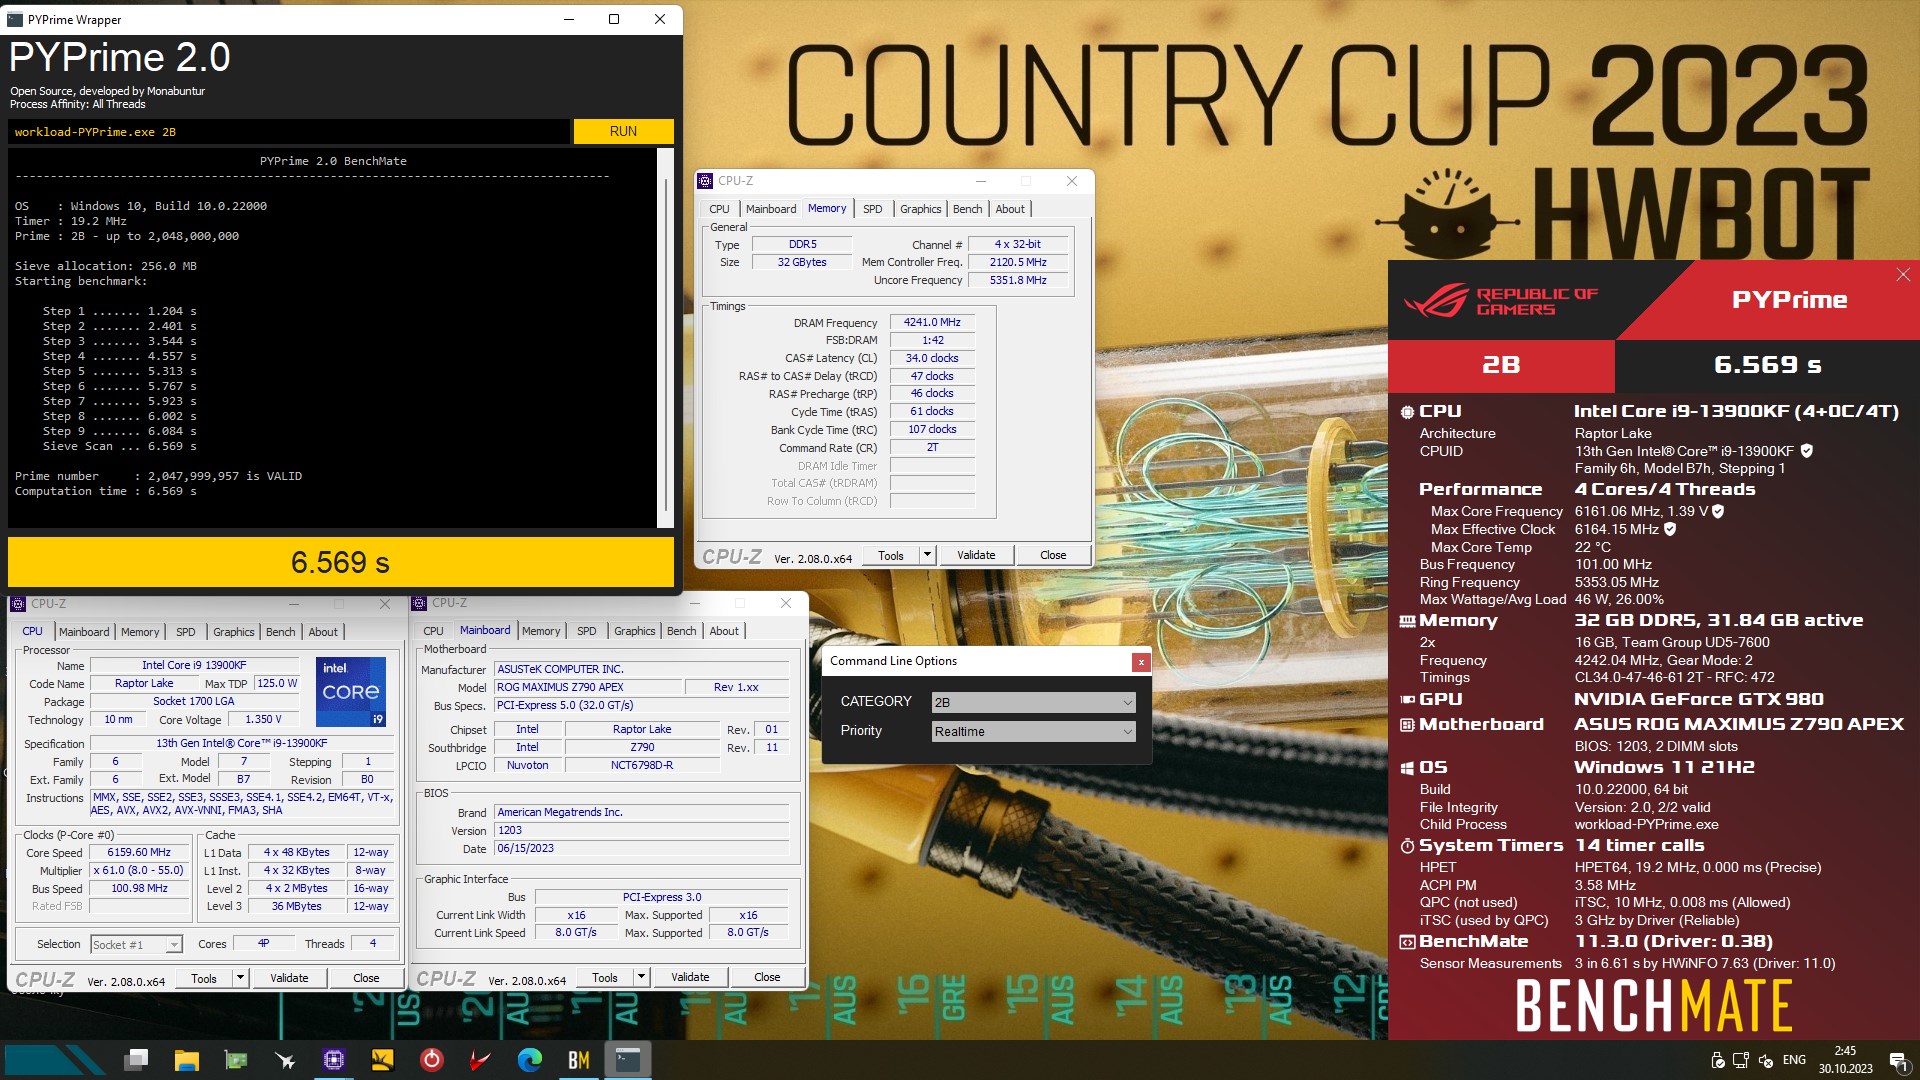Close the Command Line Options dialog
This screenshot has height=1080, width=1920.
pyautogui.click(x=1140, y=662)
